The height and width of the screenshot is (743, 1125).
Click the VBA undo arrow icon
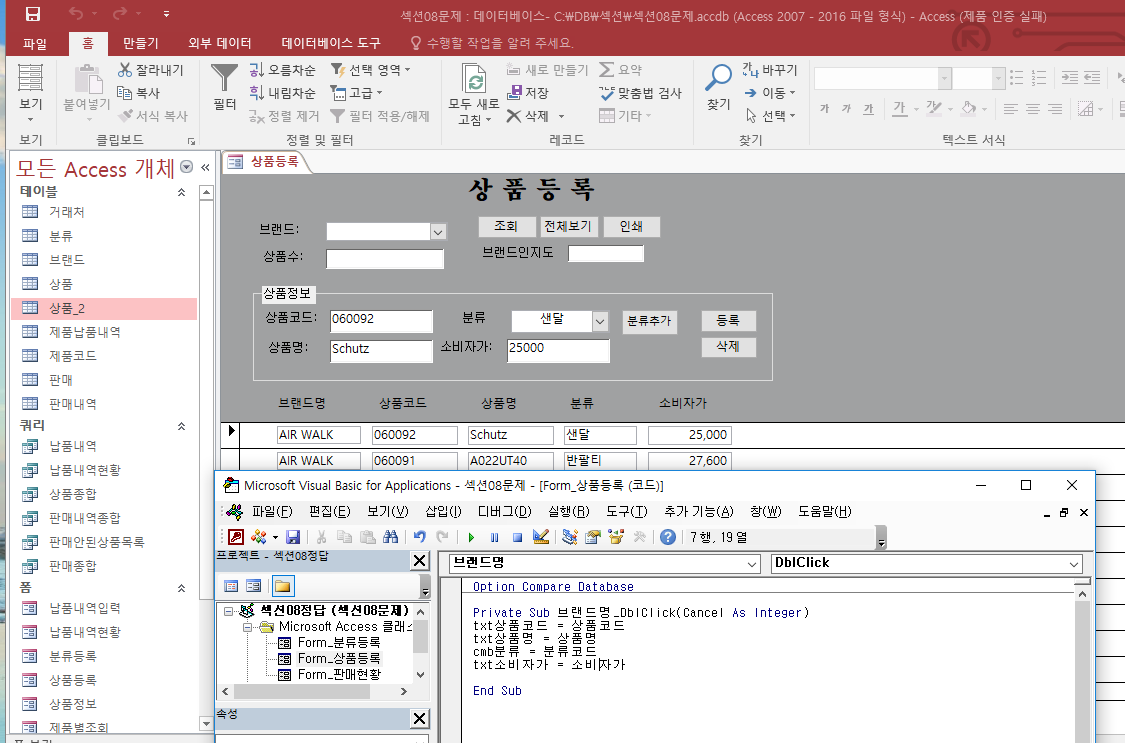tap(420, 537)
